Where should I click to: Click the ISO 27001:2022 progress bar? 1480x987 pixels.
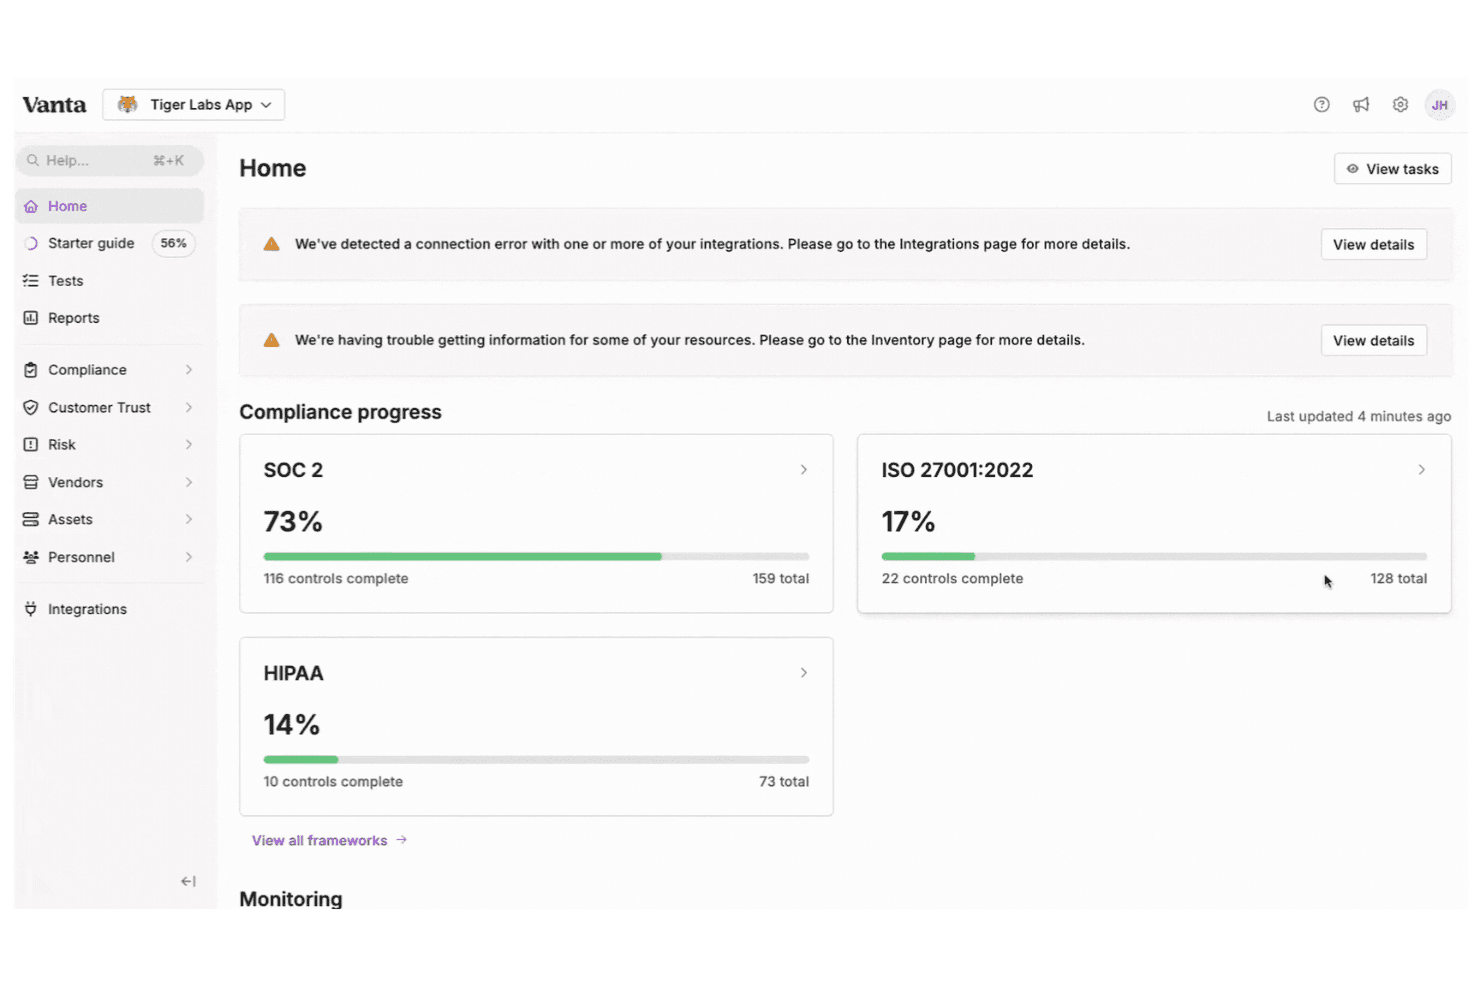(1154, 556)
